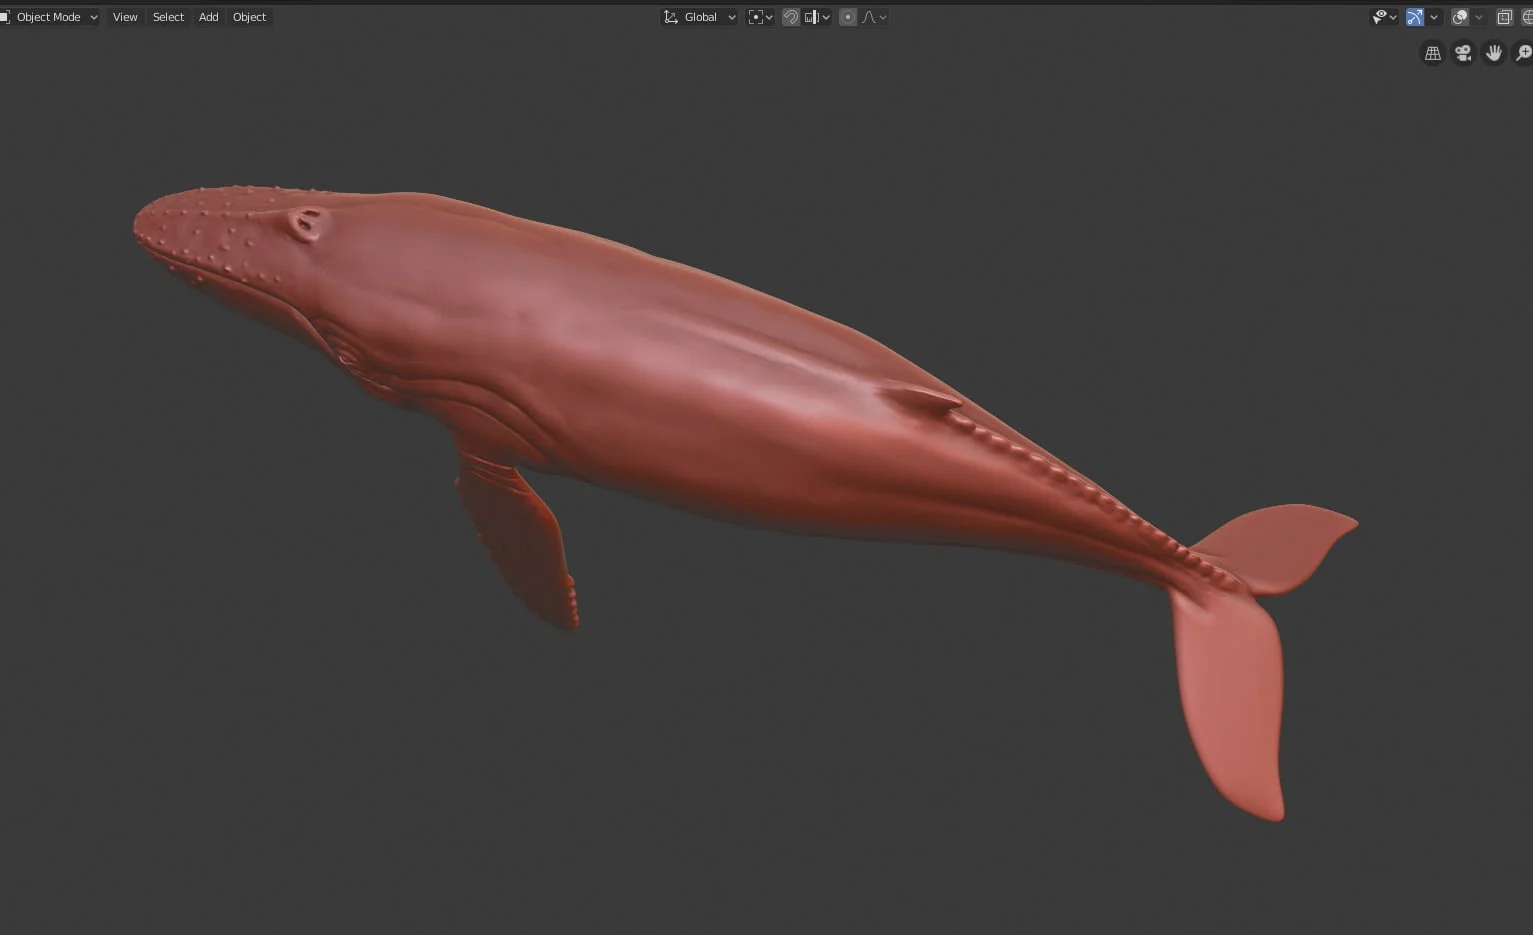Open the Object Mode dropdown
The image size is (1533, 935).
pos(52,17)
